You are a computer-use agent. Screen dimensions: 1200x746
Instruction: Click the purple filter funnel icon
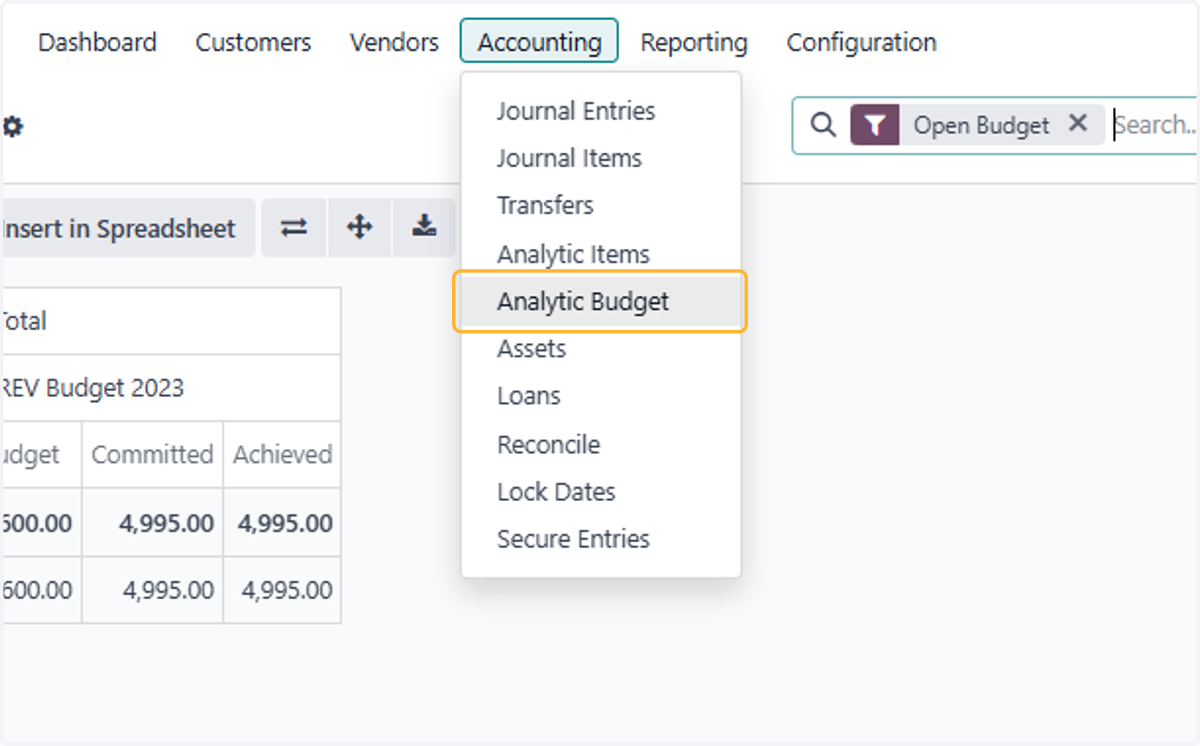pos(875,125)
